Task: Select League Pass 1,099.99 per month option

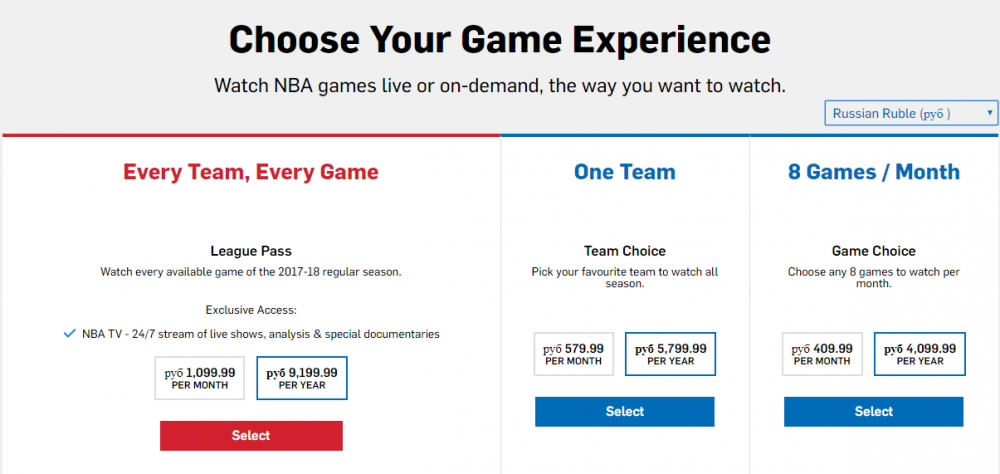Action: click(x=200, y=378)
